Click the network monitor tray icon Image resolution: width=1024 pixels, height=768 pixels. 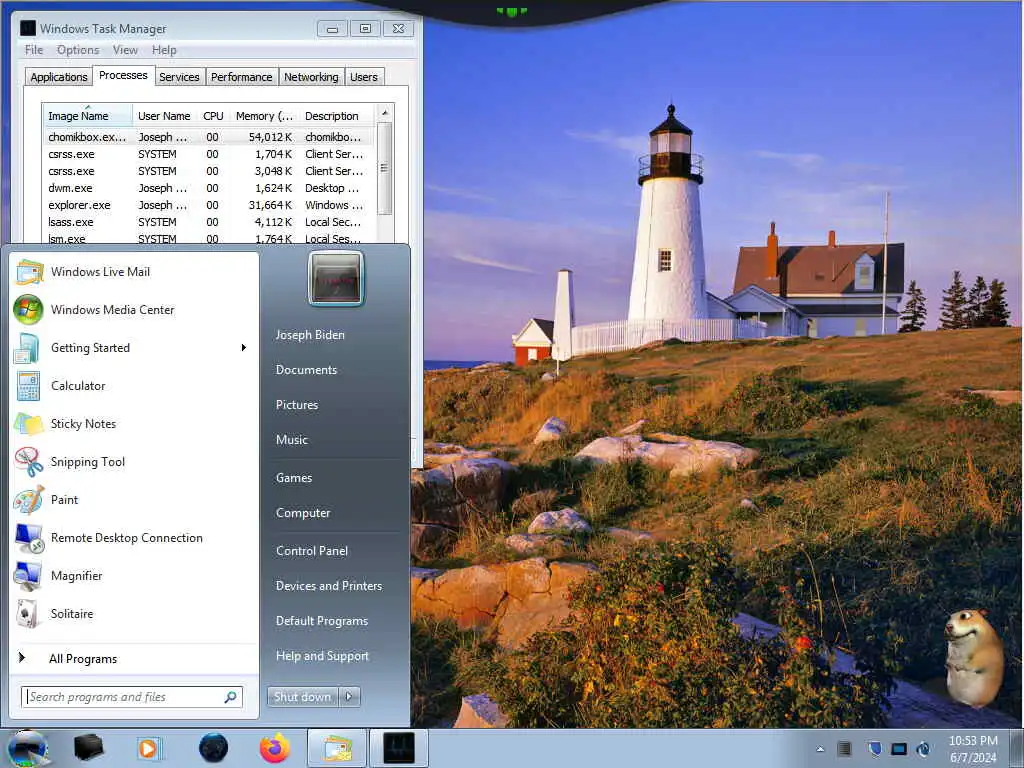[899, 749]
